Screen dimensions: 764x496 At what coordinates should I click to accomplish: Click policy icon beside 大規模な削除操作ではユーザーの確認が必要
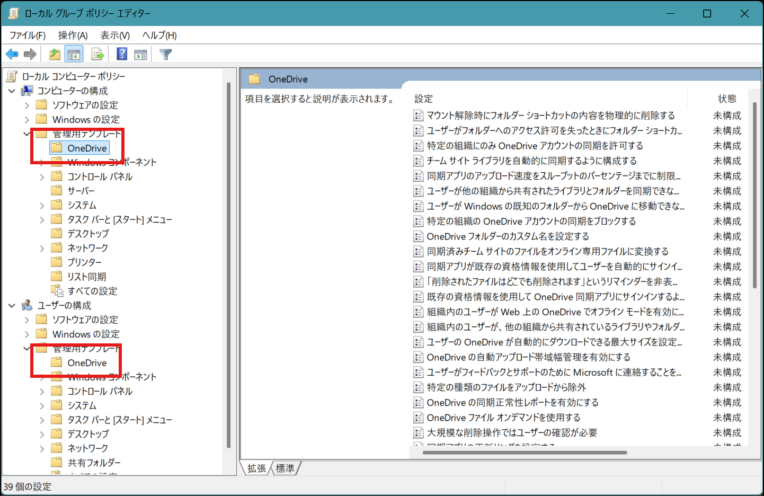418,433
